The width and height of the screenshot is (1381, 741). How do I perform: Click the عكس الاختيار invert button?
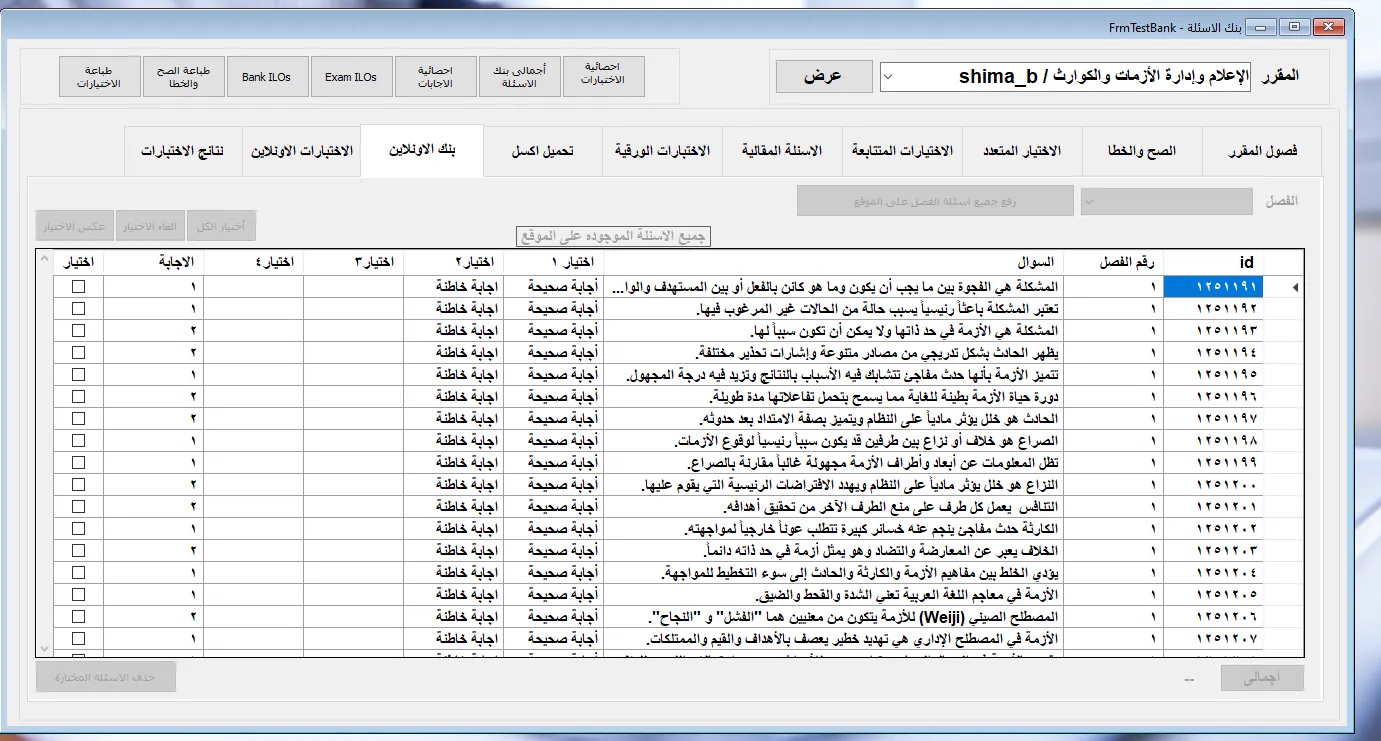pyautogui.click(x=74, y=226)
